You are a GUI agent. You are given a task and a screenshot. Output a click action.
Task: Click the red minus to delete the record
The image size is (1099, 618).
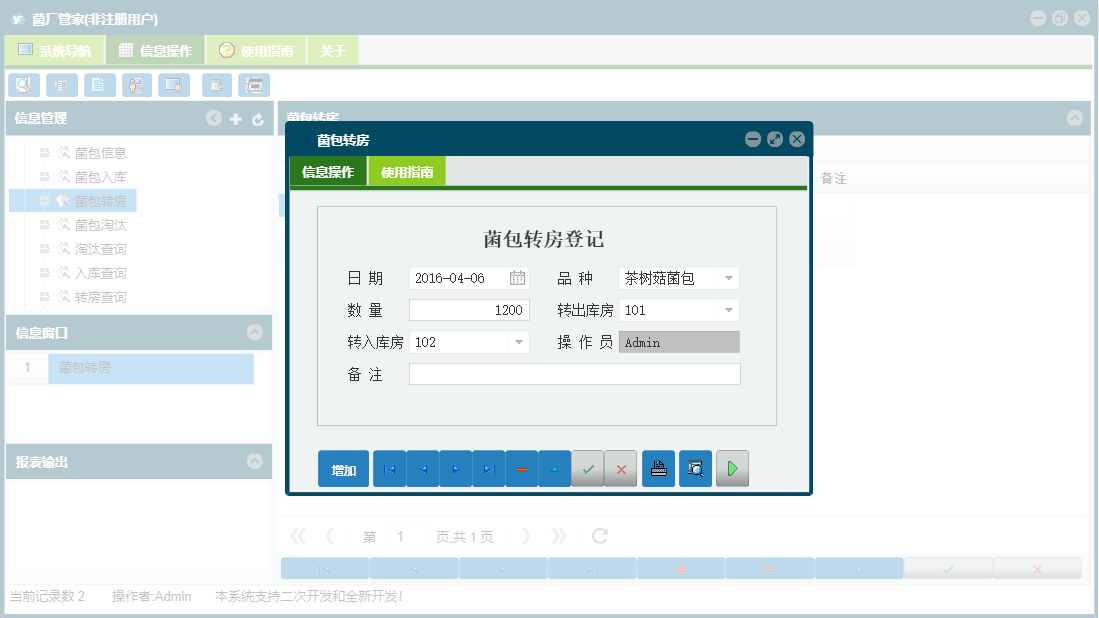522,468
